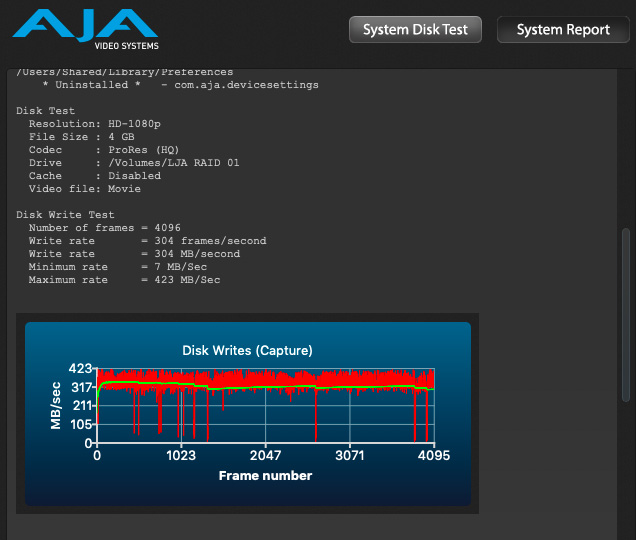
Task: Click the report's vertical scrollbar thumb
Action: (626, 315)
